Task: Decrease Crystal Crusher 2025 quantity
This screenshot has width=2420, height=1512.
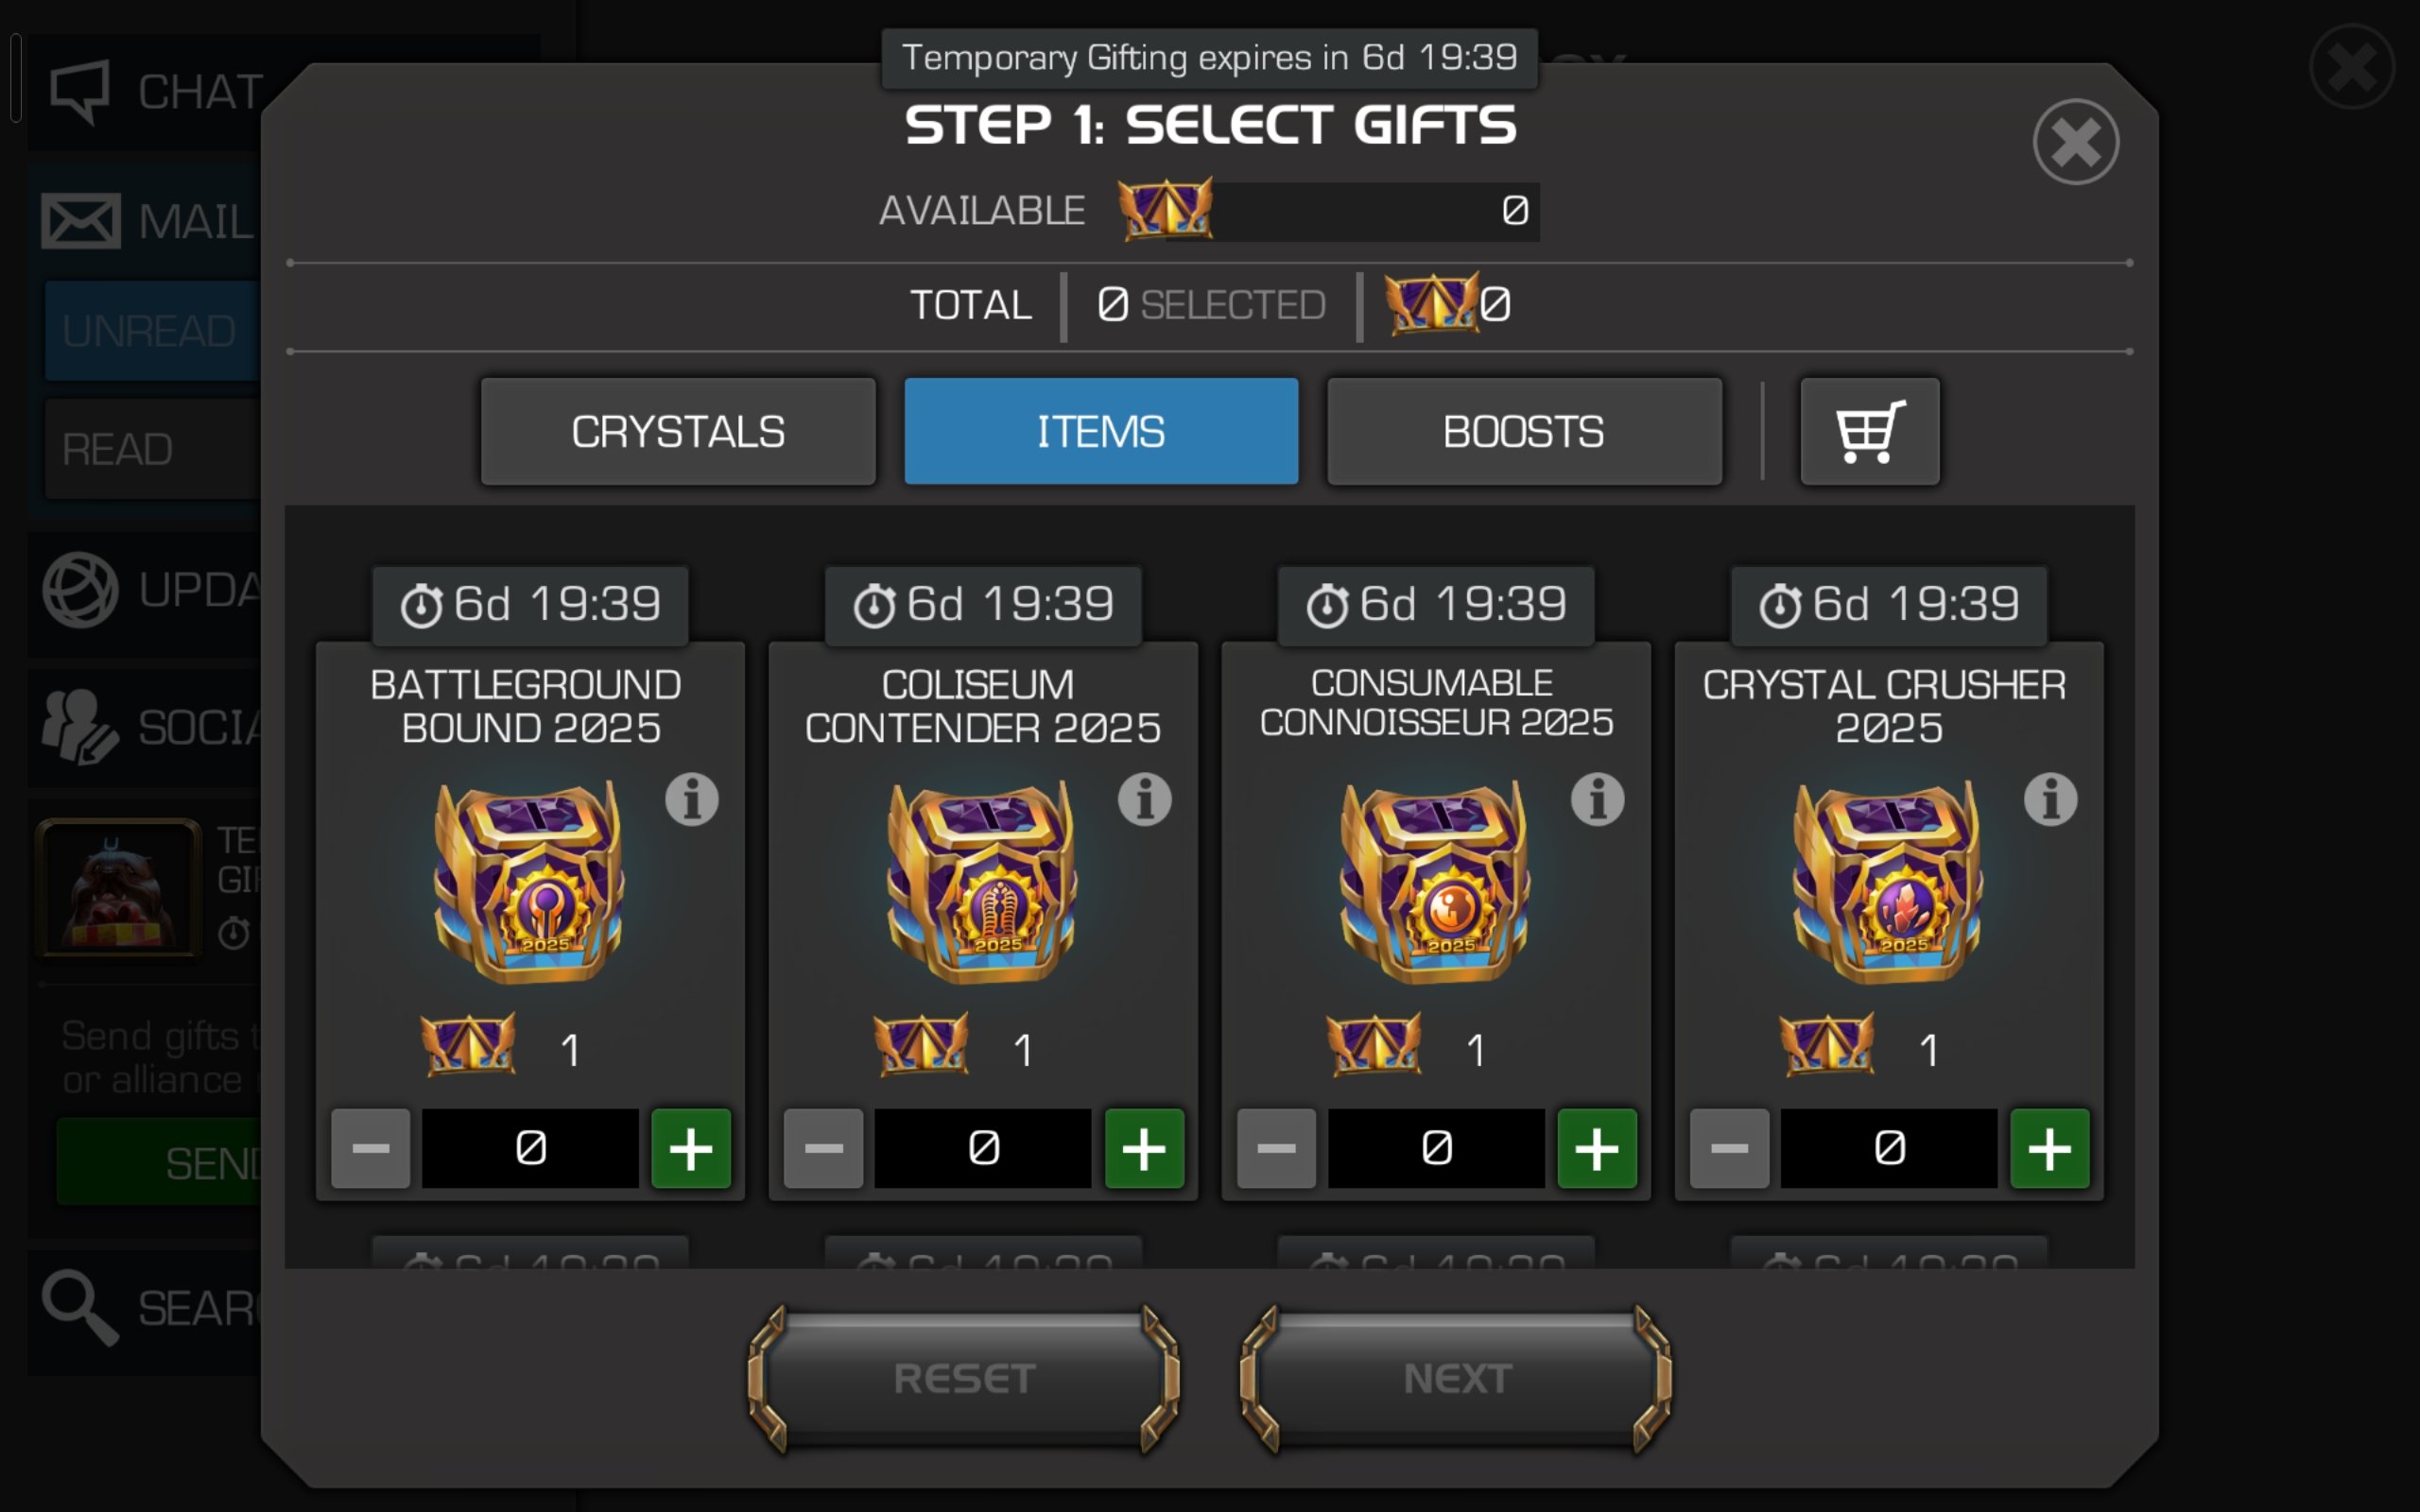Action: pos(1729,1148)
